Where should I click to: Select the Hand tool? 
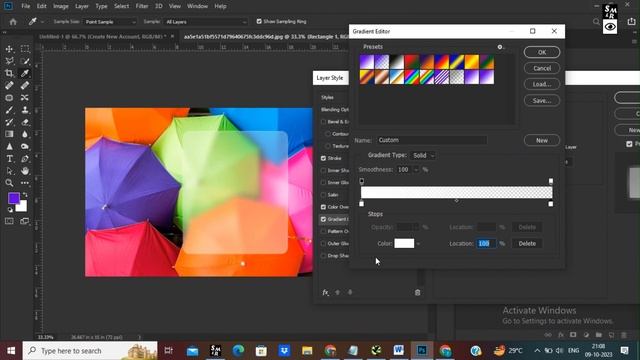25,171
